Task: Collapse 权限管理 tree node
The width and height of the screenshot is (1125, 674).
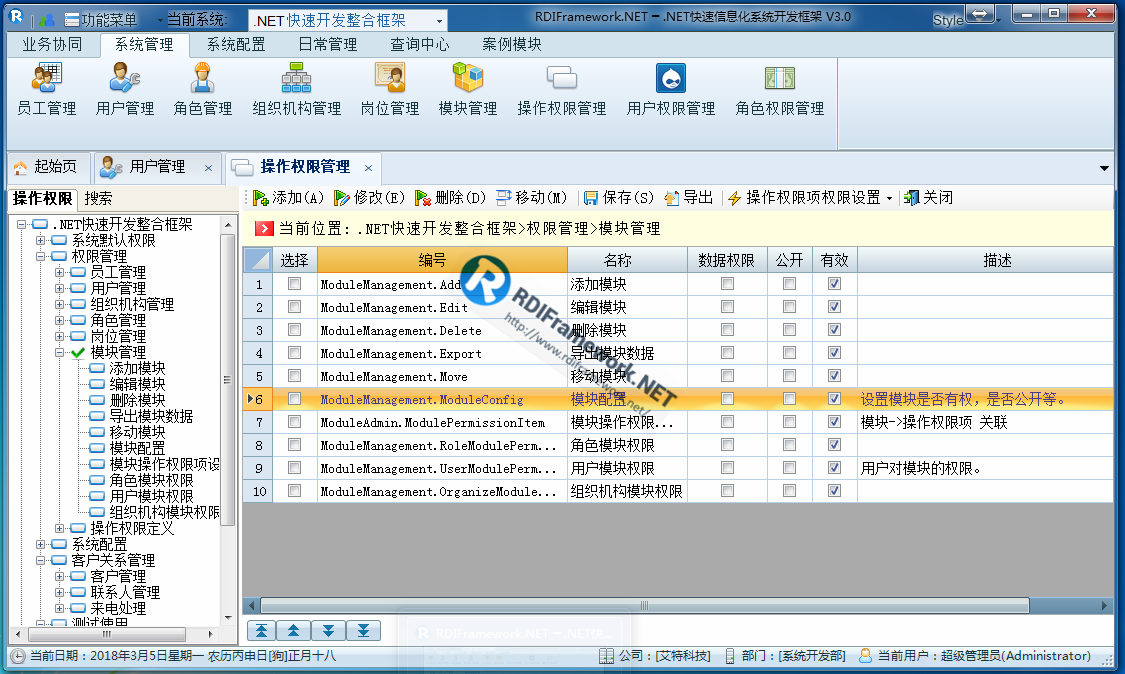Action: coord(41,256)
